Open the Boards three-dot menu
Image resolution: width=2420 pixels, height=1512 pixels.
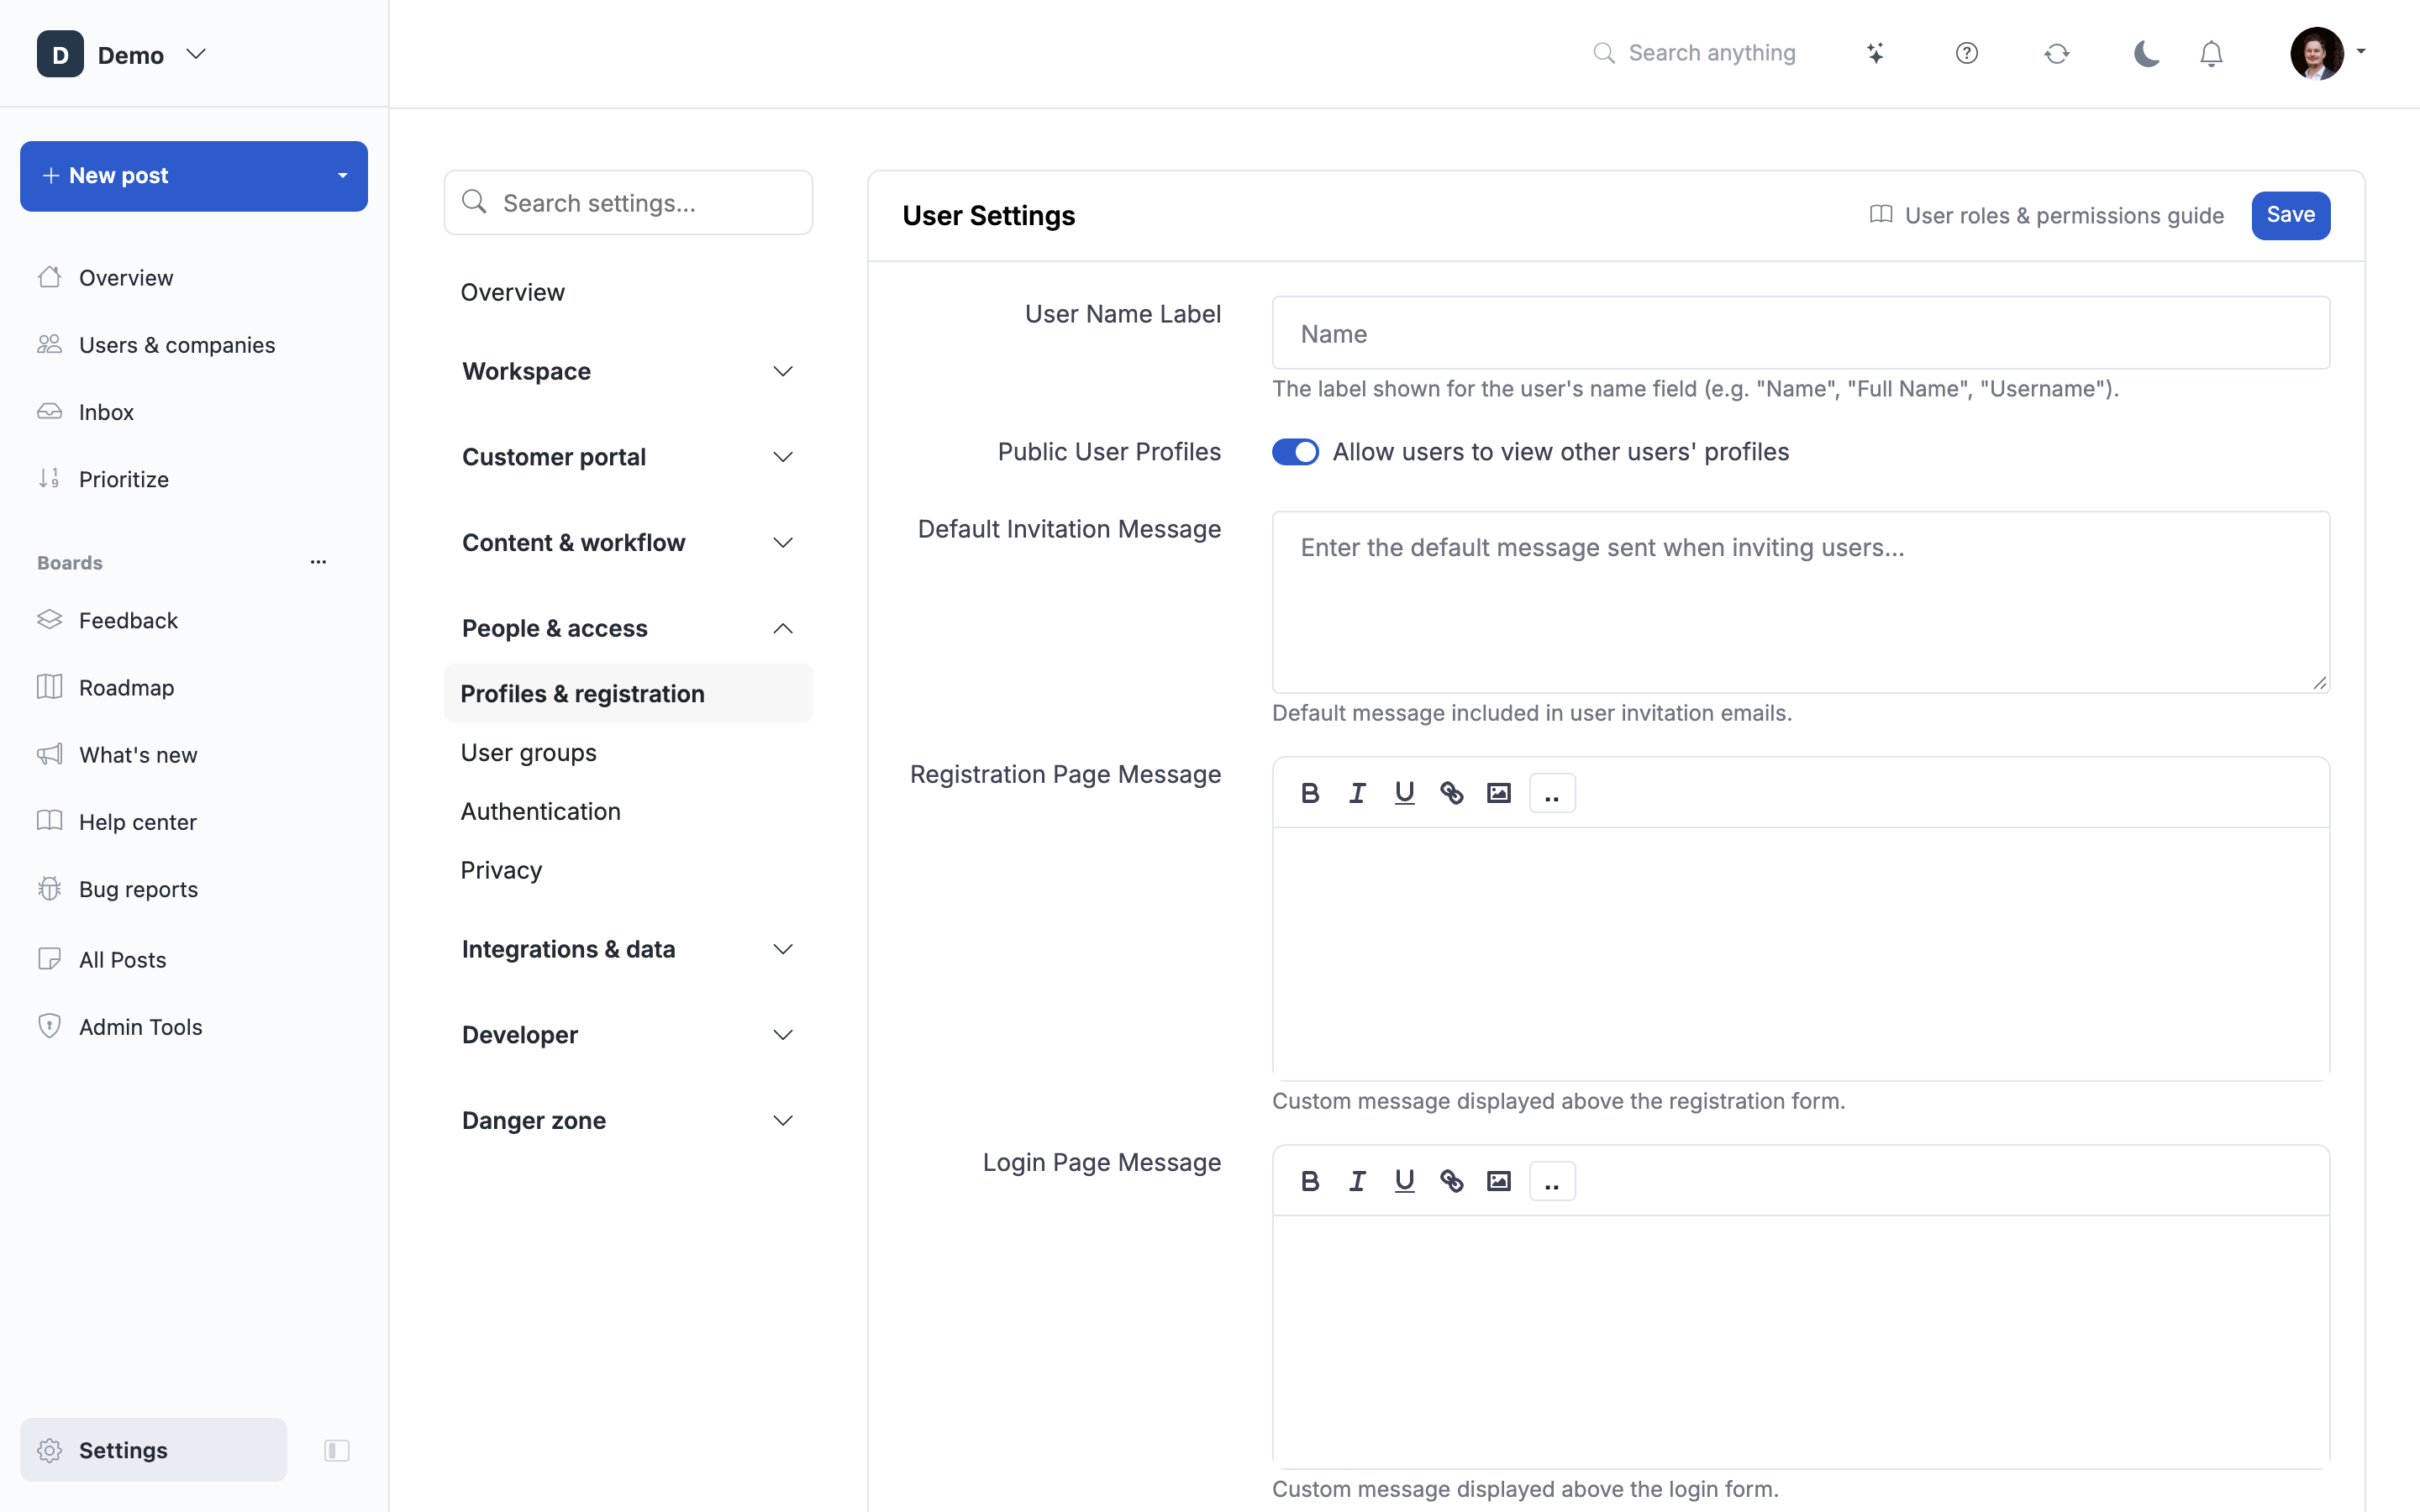click(318, 562)
